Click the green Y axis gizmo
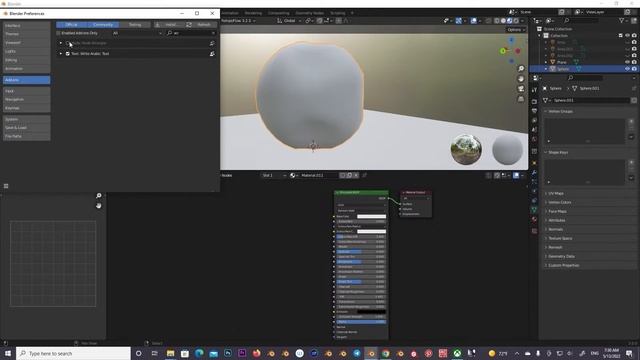The width and height of the screenshot is (640, 360). tap(503, 51)
